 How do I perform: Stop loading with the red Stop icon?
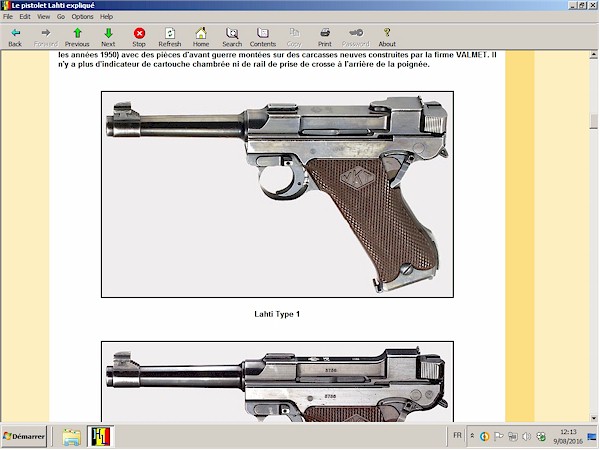coord(139,37)
